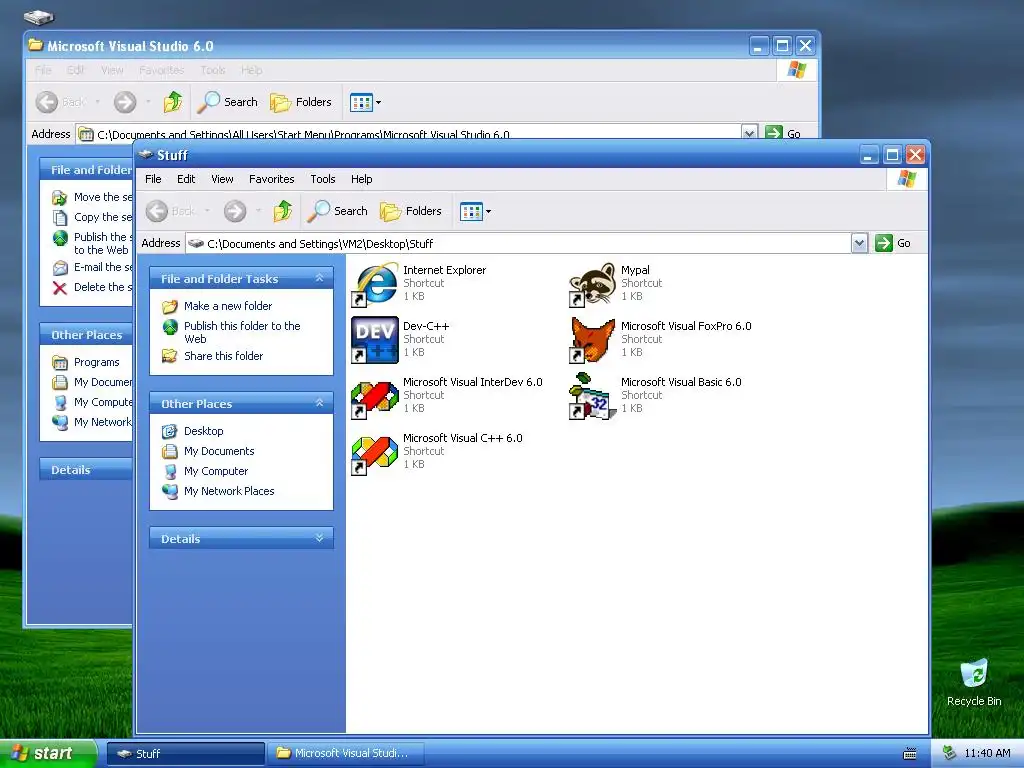
Task: Collapse File and Folder Tasks panel in Stuff
Action: [x=319, y=278]
